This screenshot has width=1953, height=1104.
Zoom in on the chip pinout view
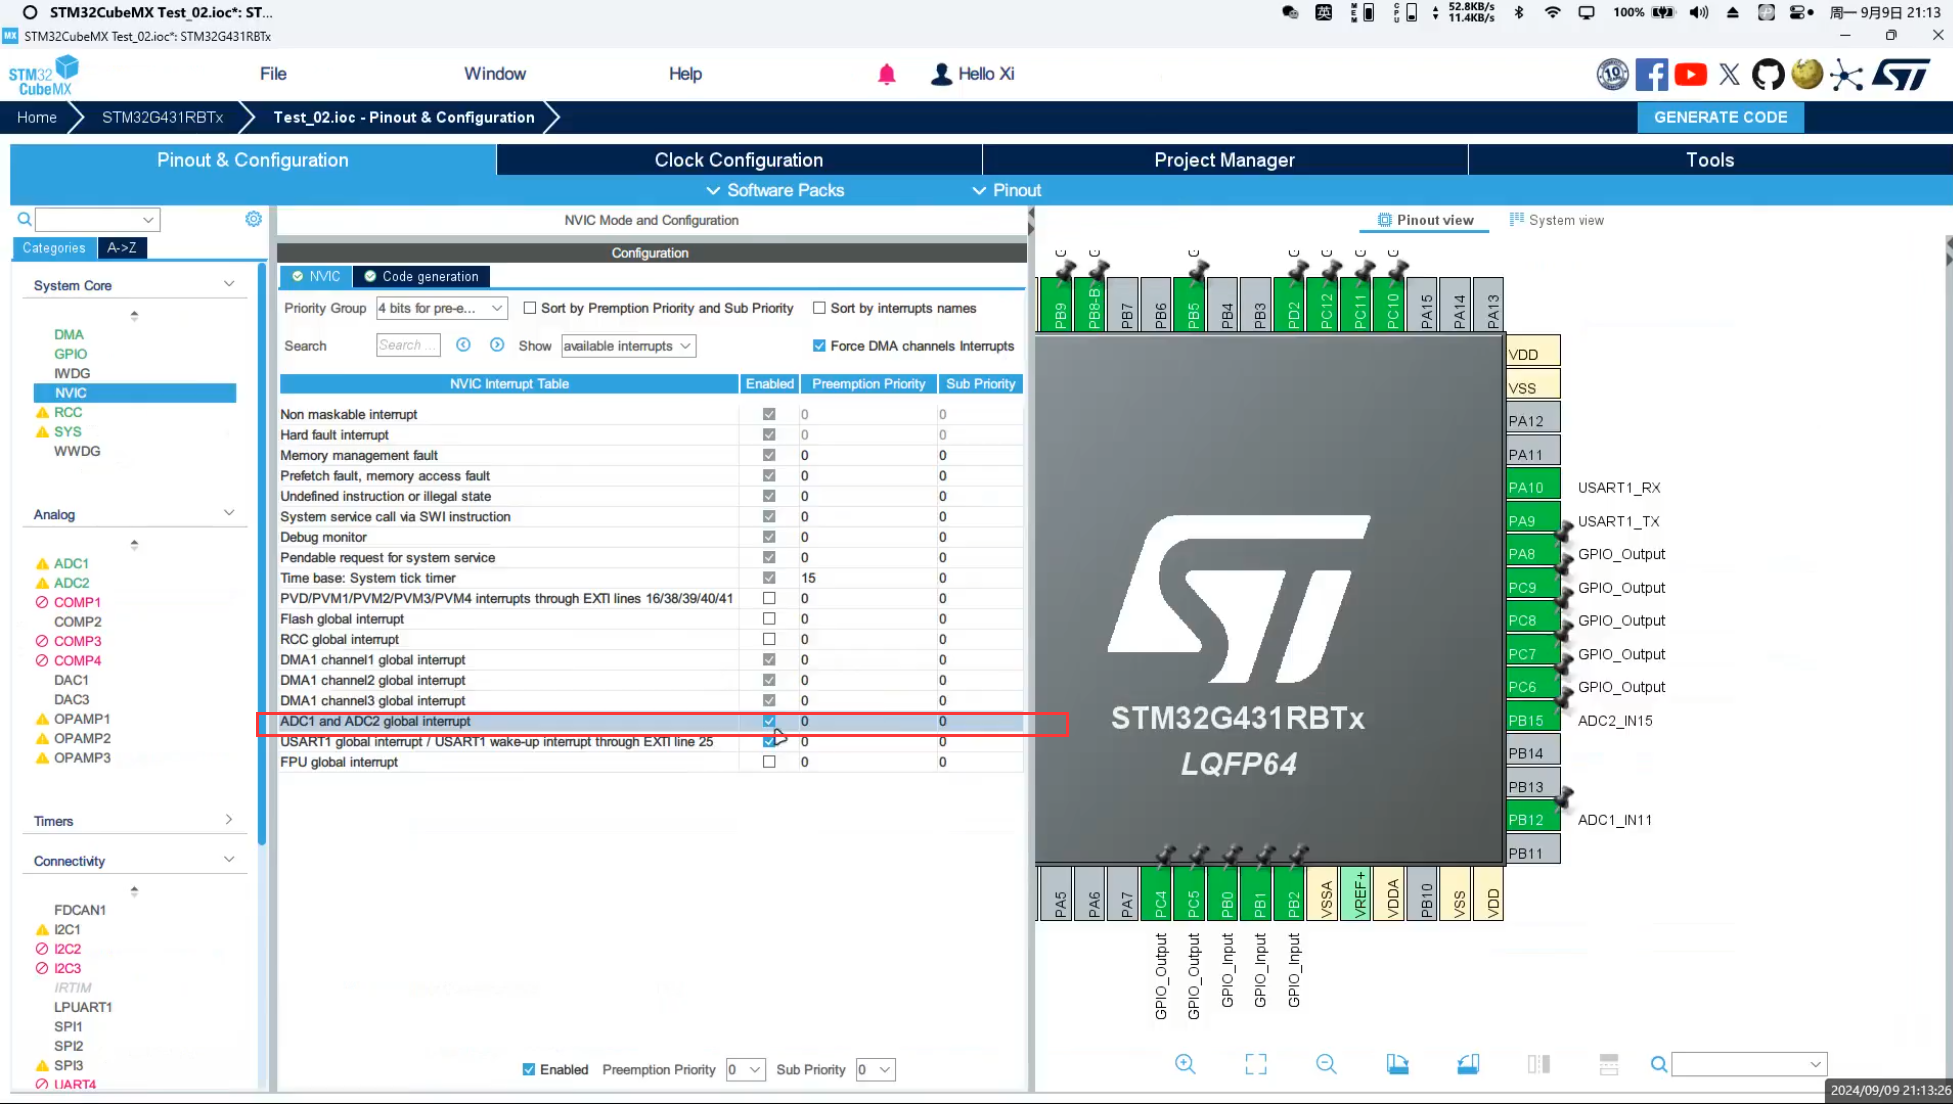click(x=1185, y=1064)
